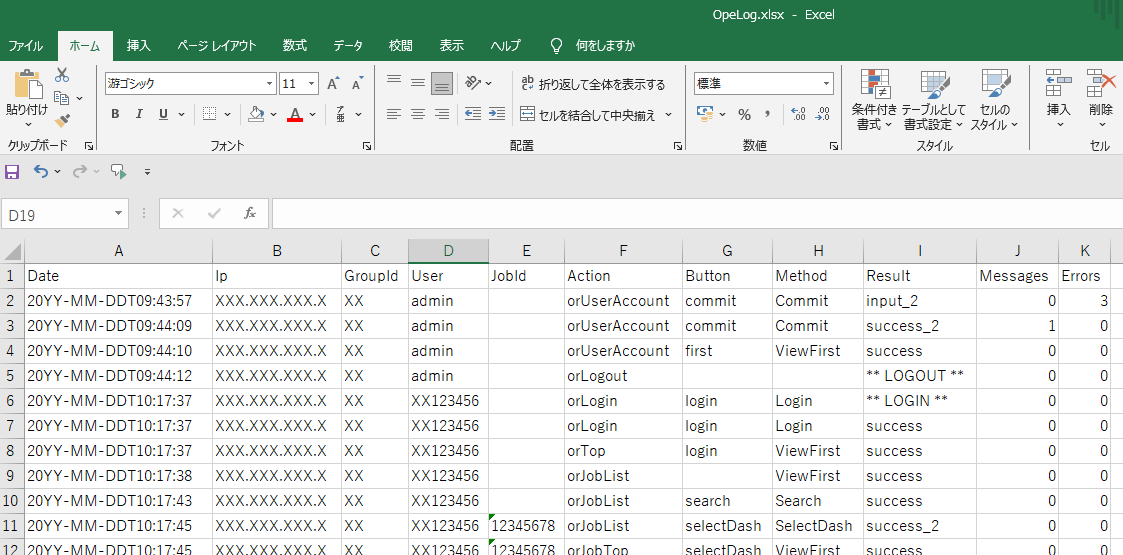The width and height of the screenshot is (1123, 555).
Task: Increase indent icon
Action: point(497,114)
